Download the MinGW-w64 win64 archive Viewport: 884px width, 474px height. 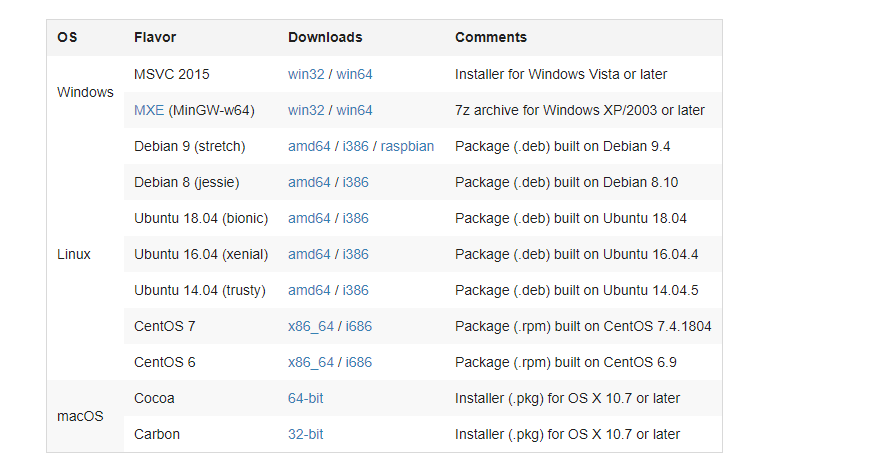pos(354,110)
